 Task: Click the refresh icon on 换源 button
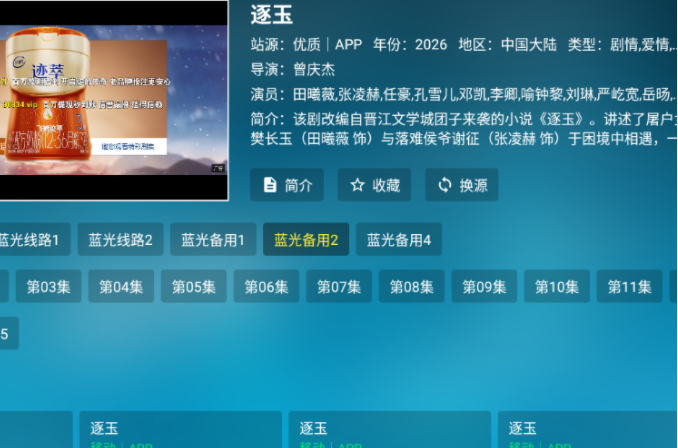pyautogui.click(x=445, y=185)
